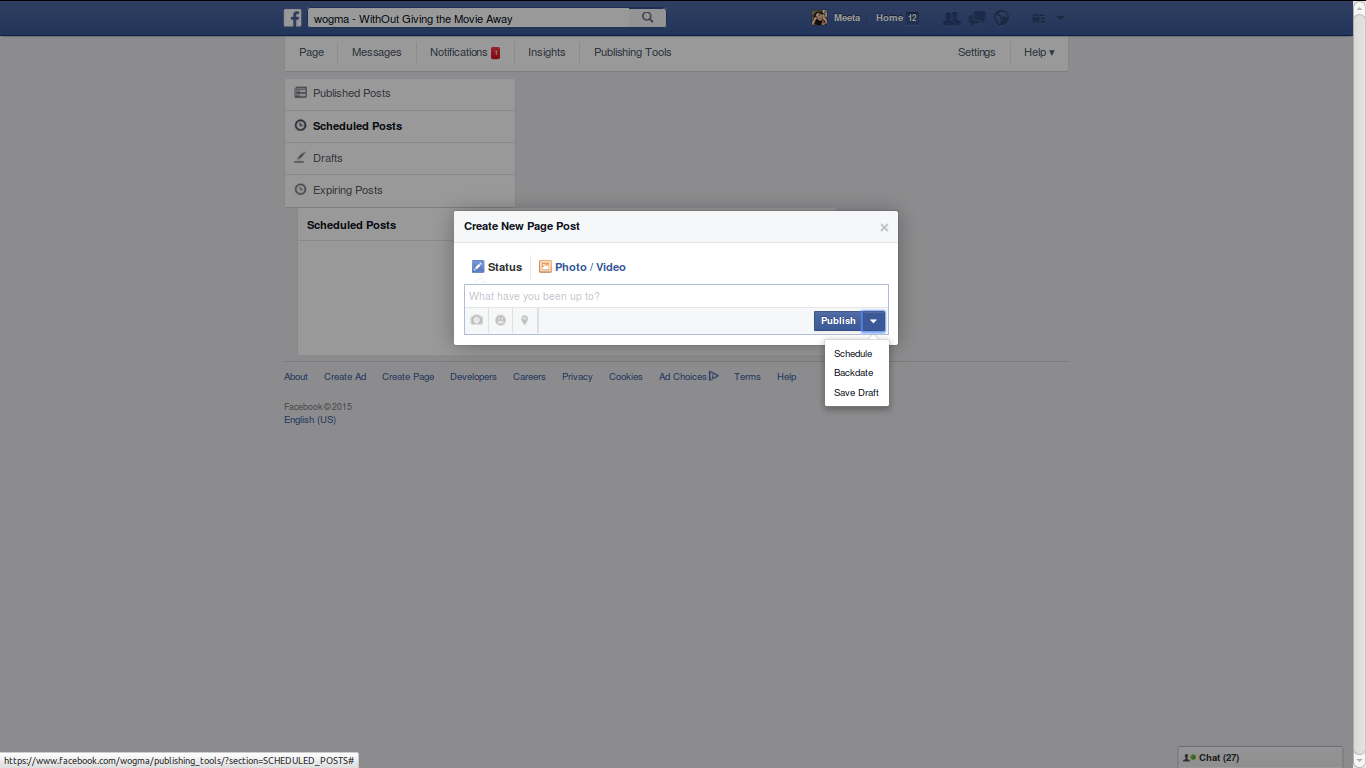The image size is (1366, 768).
Task: Open the Developers footer link
Action: click(473, 377)
